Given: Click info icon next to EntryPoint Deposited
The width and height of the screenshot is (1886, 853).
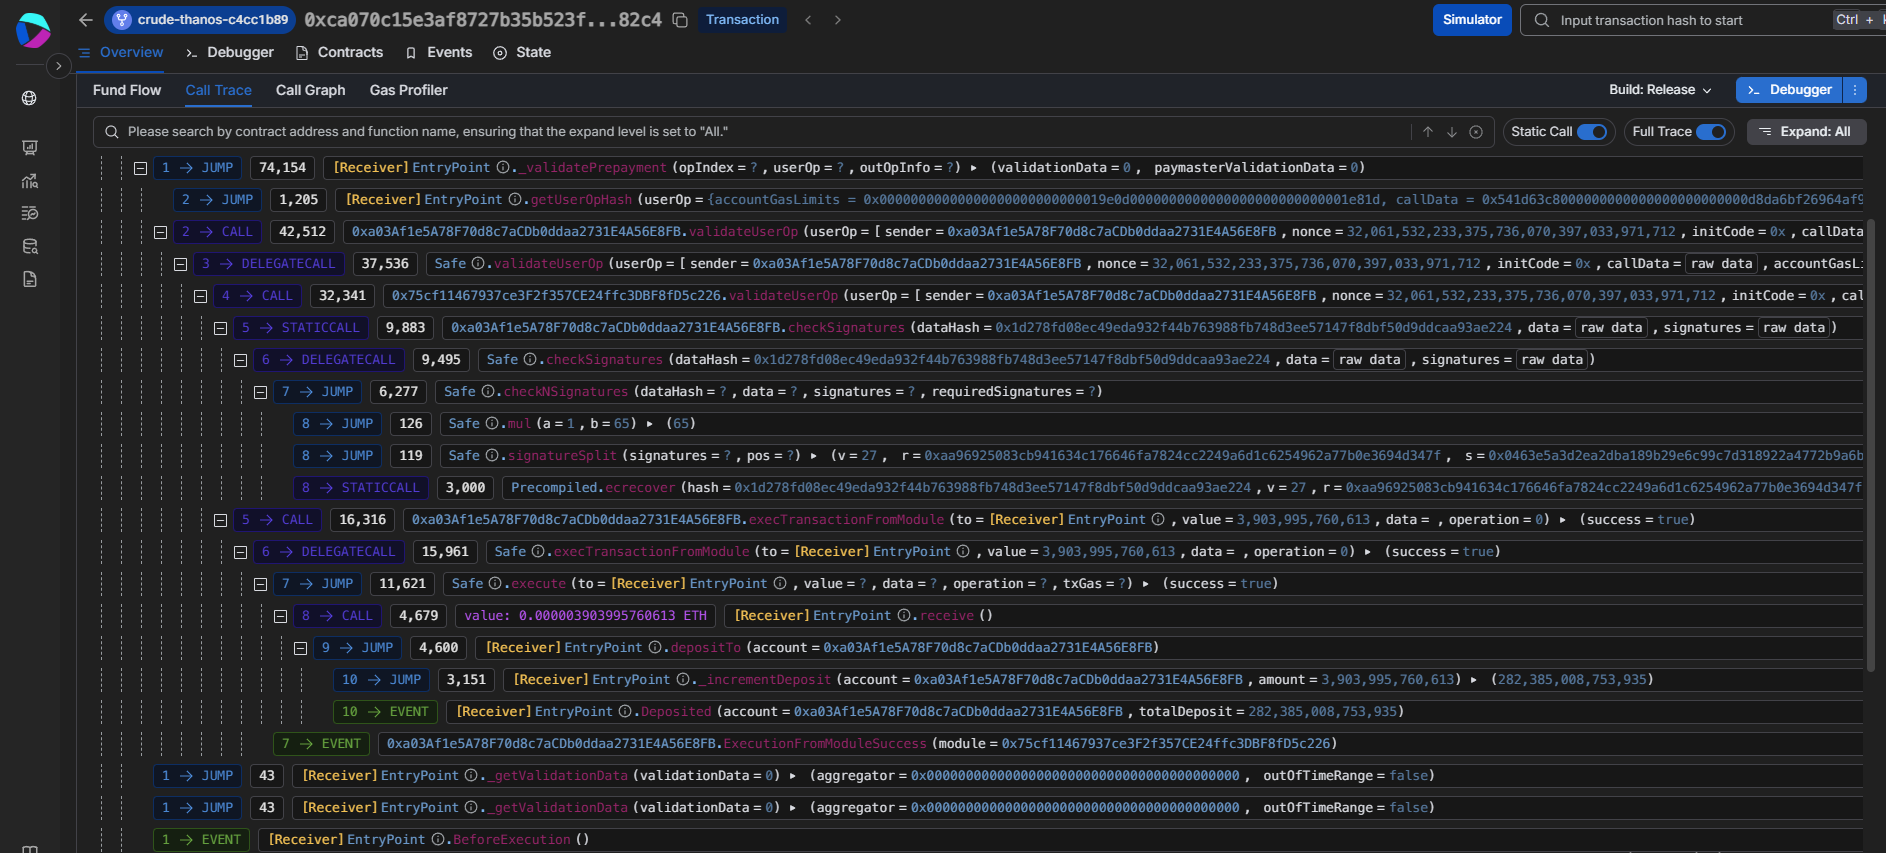Looking at the screenshot, I should tap(625, 712).
